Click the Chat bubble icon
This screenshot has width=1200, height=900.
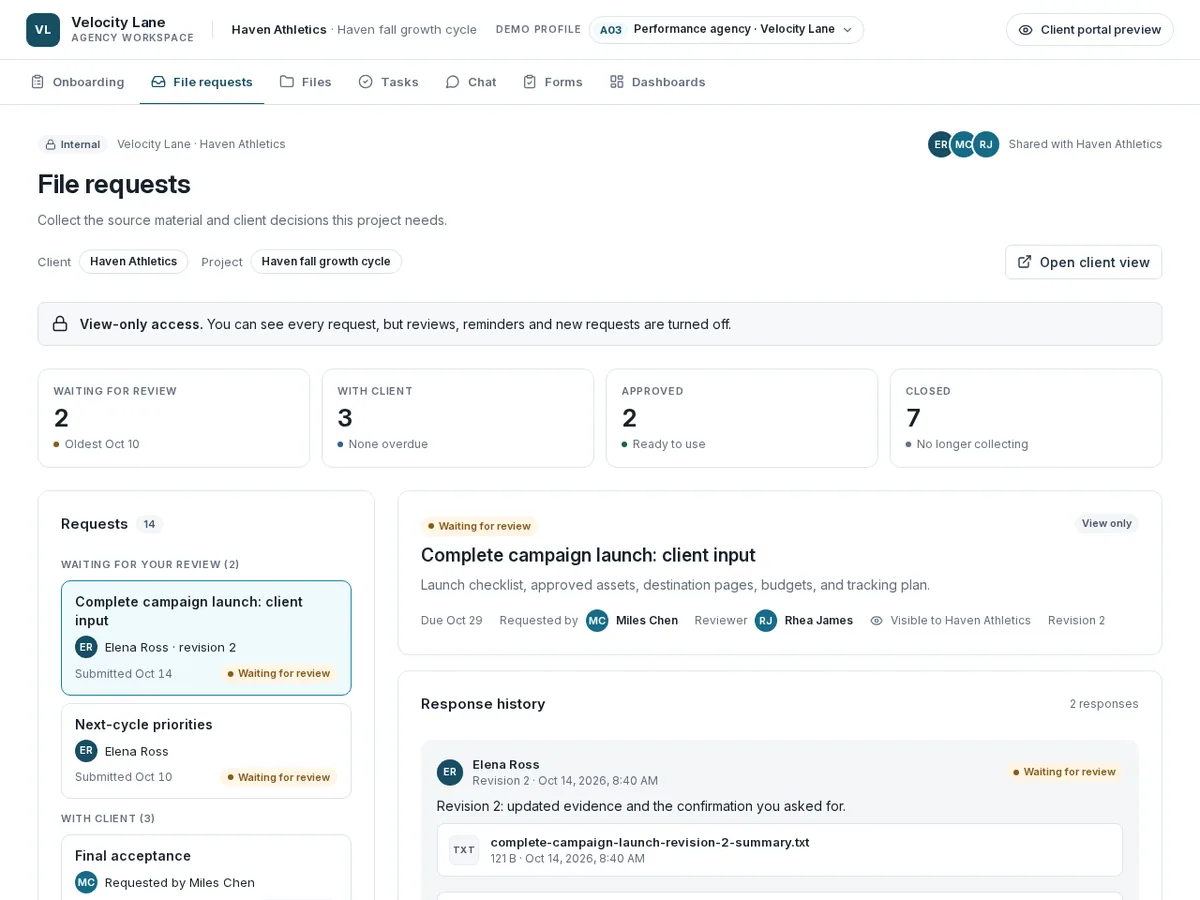(x=452, y=82)
